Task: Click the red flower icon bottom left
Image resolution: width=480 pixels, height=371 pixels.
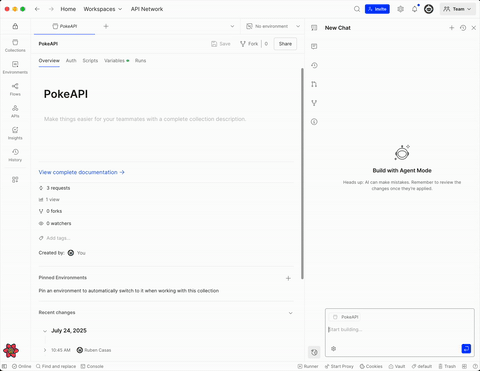Action: pyautogui.click(x=11, y=350)
